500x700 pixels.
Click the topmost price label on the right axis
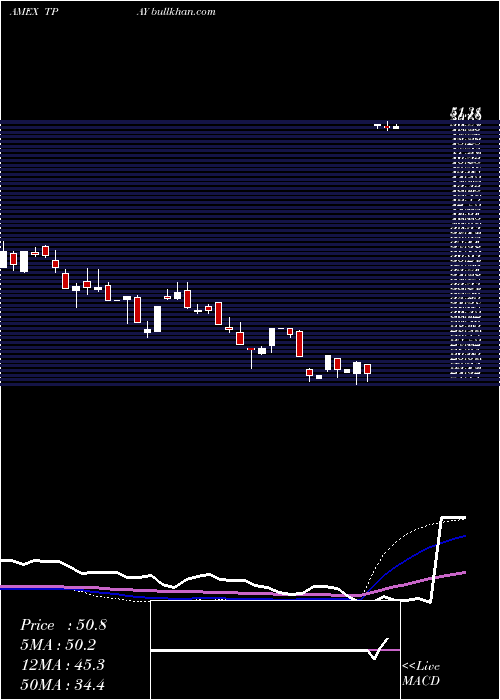(x=466, y=114)
